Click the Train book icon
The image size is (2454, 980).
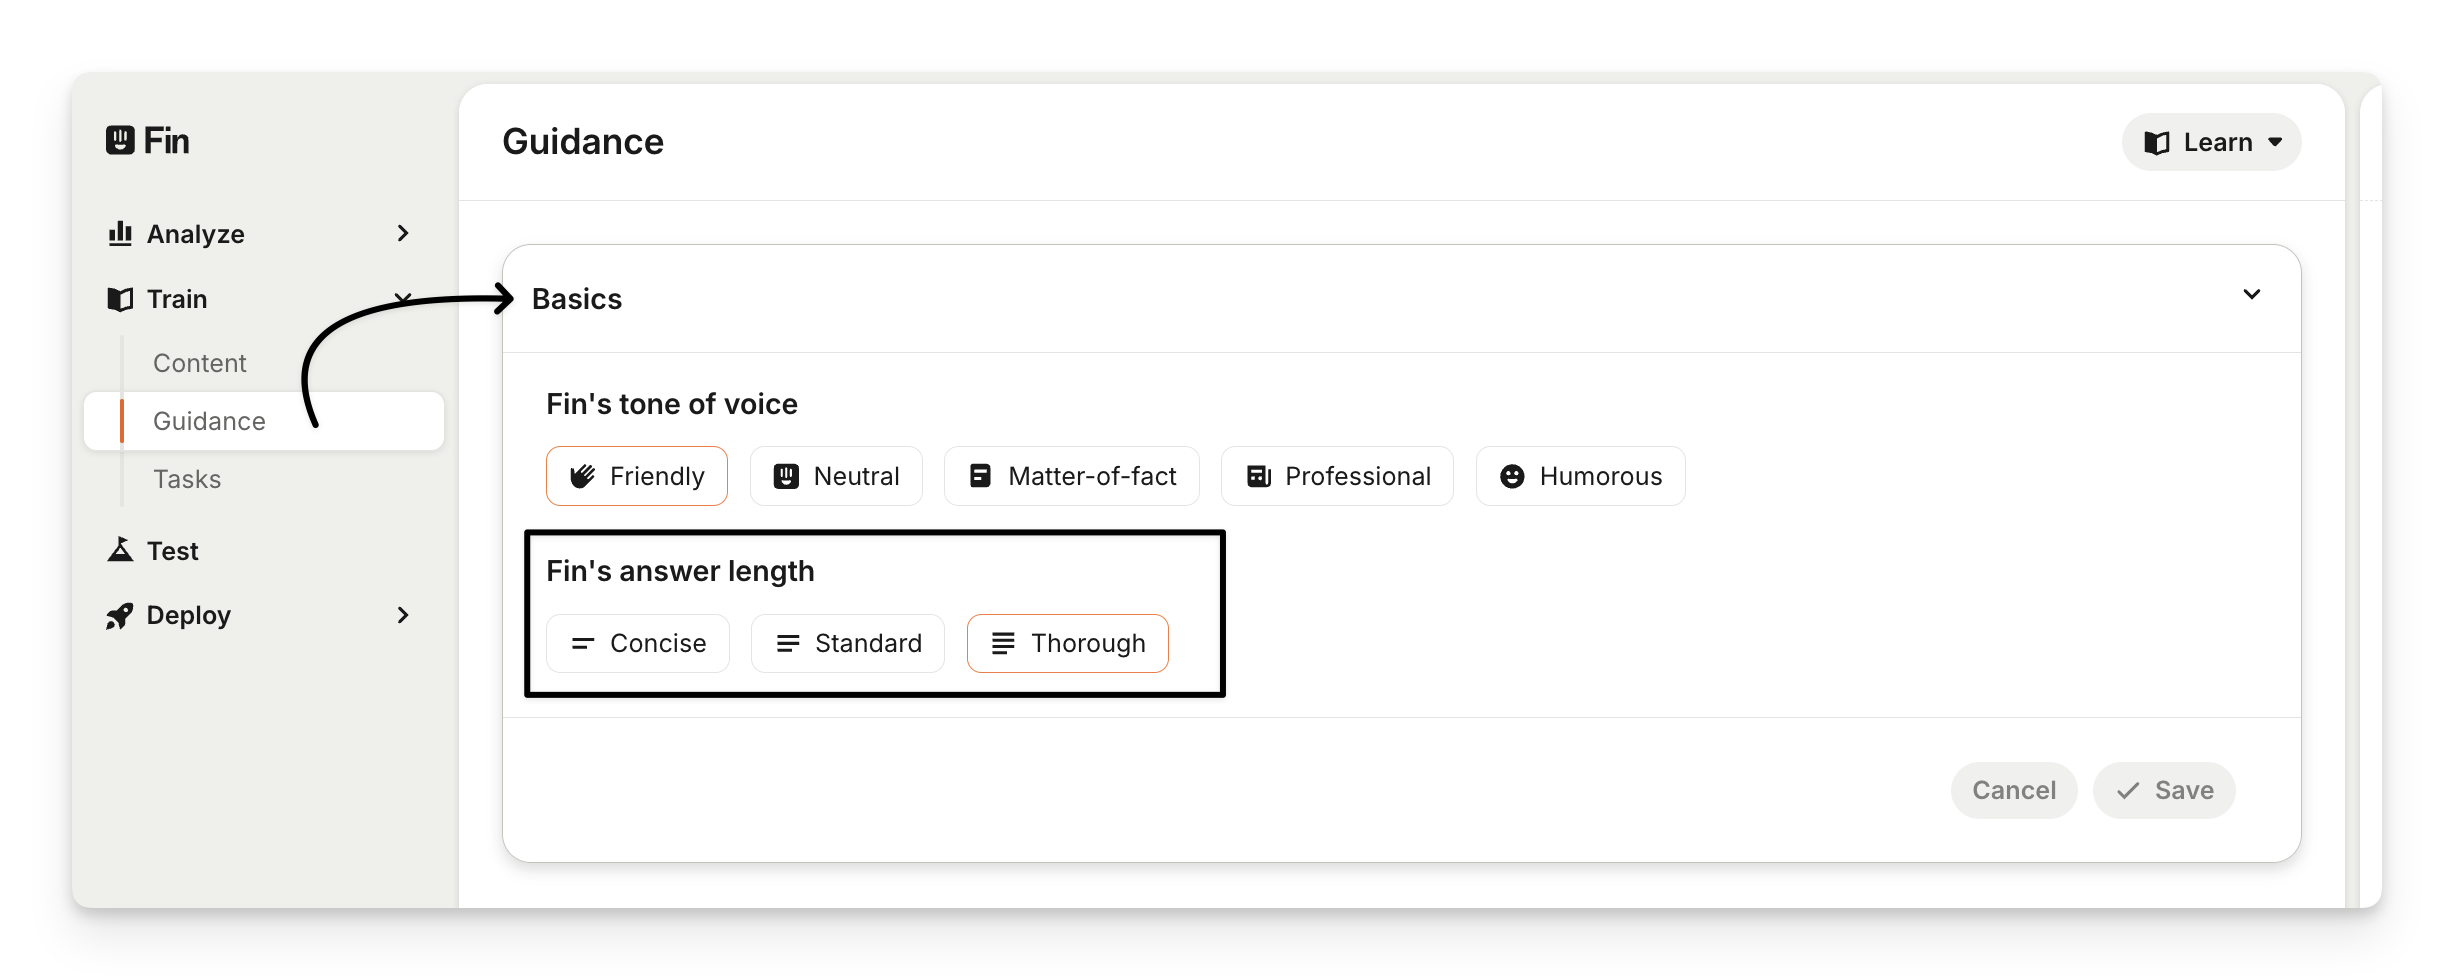tap(120, 299)
